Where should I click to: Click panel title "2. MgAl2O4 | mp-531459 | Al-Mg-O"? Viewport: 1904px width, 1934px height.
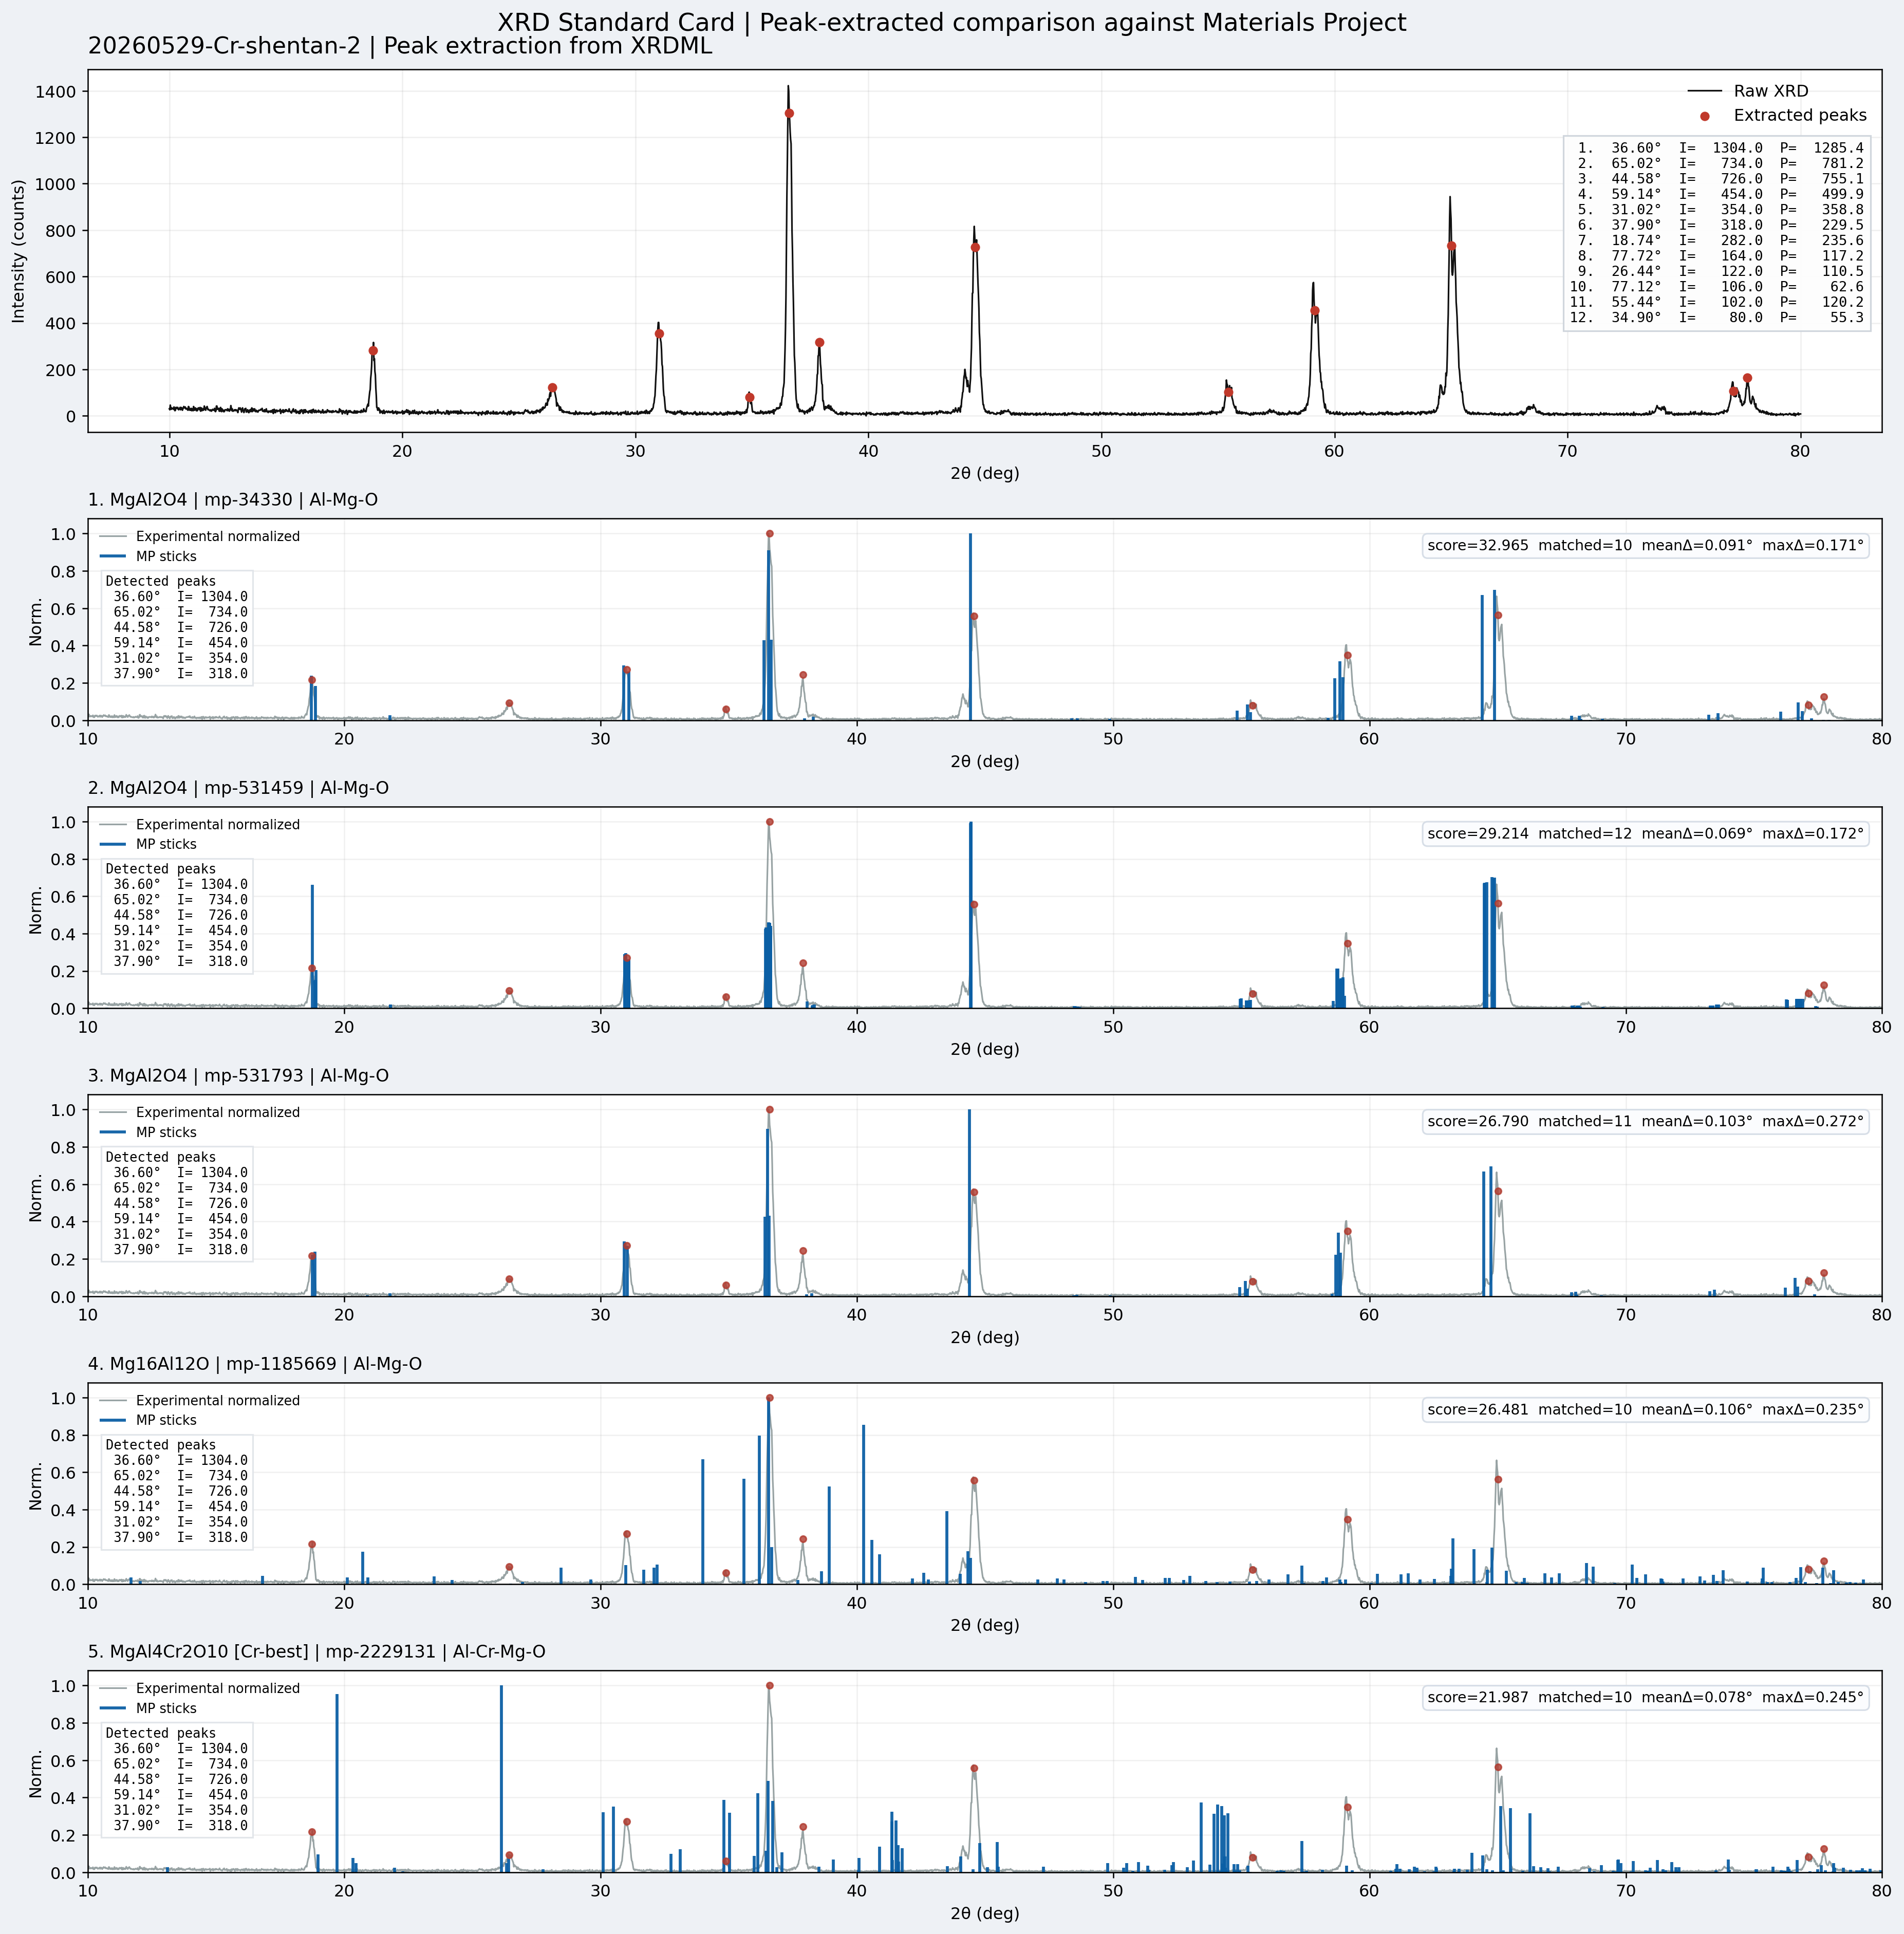(238, 788)
